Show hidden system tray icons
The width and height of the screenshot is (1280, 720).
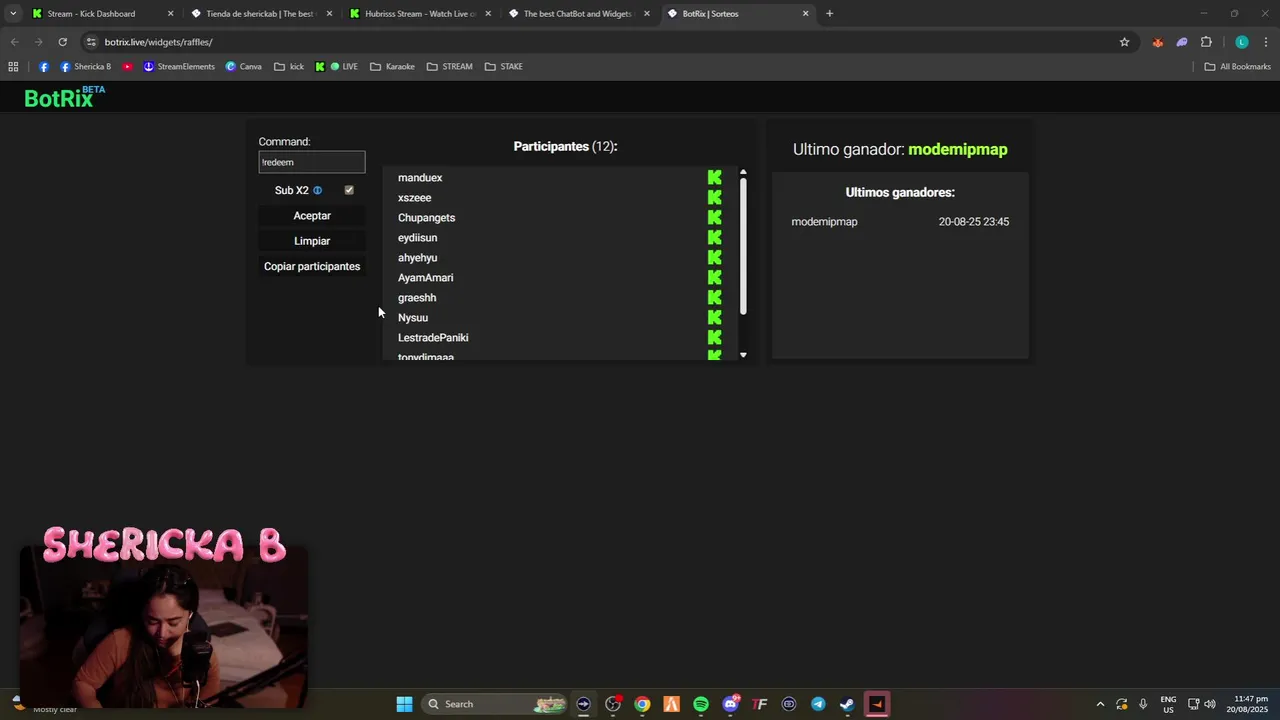click(1100, 704)
